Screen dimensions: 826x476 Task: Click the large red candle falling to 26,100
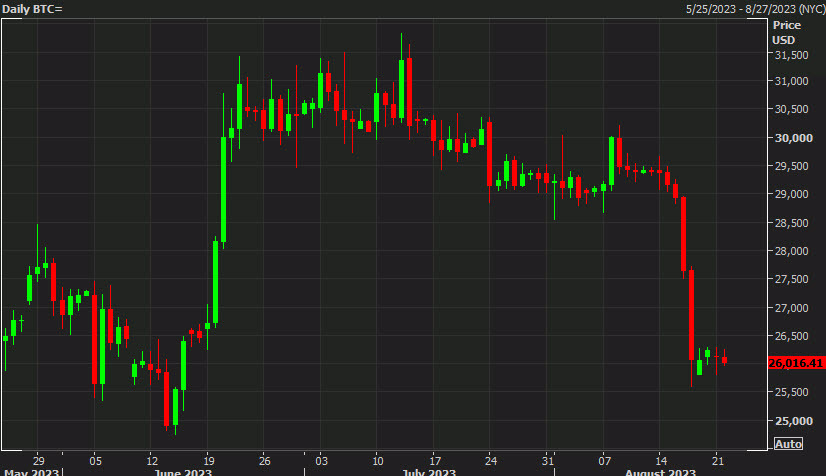[691, 315]
